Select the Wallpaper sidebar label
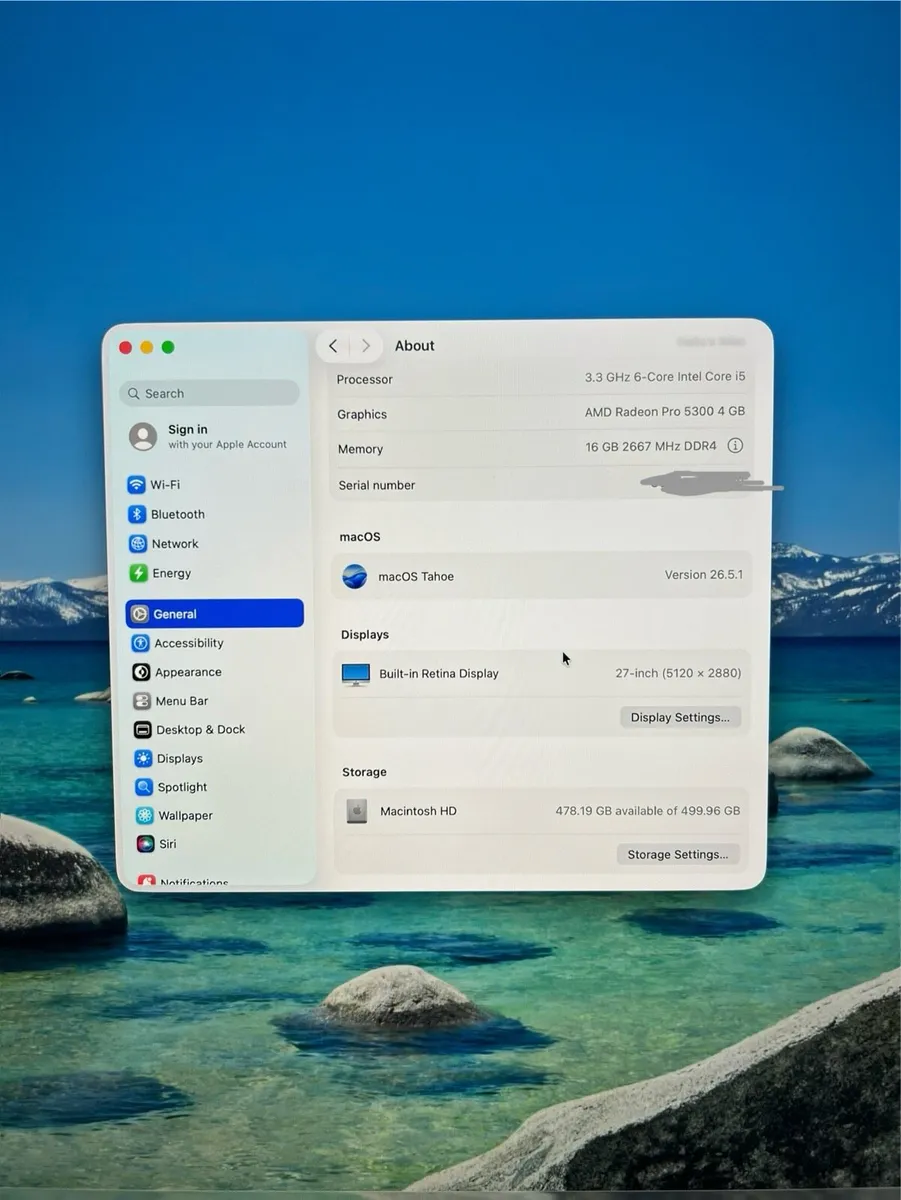Image resolution: width=901 pixels, height=1200 pixels. [186, 816]
